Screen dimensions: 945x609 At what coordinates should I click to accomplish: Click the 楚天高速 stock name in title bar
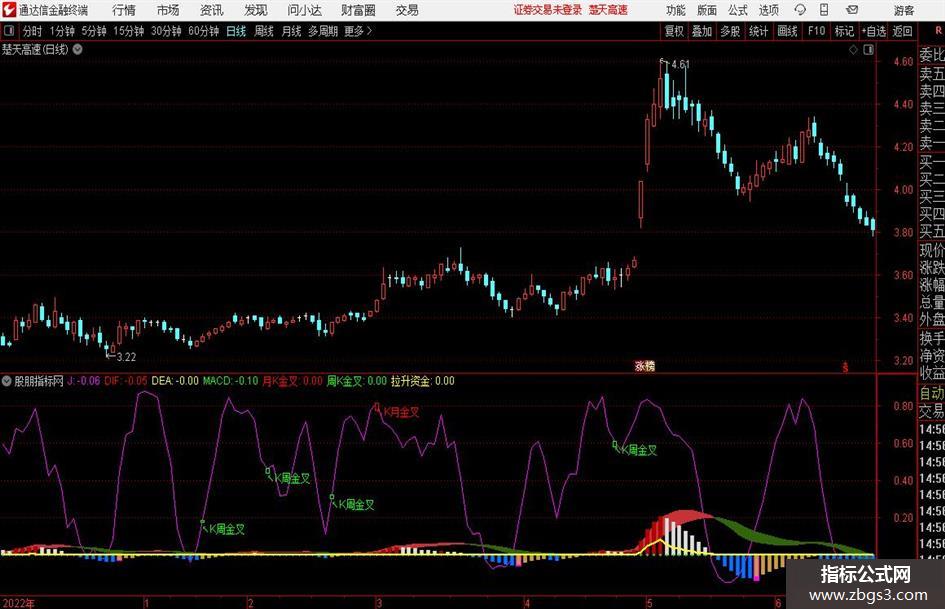(608, 10)
